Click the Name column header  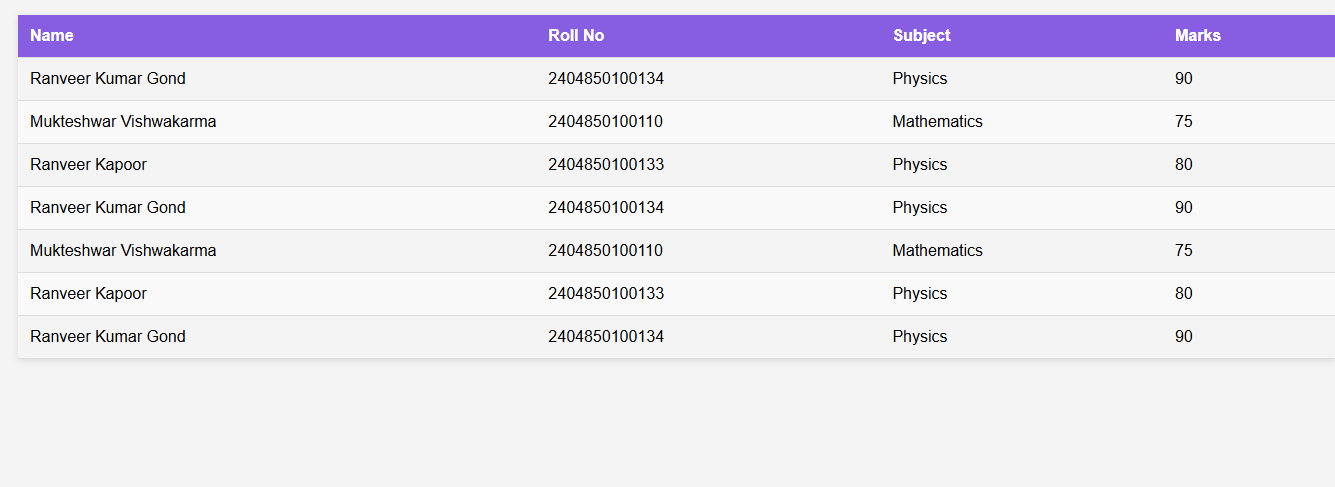pos(52,36)
